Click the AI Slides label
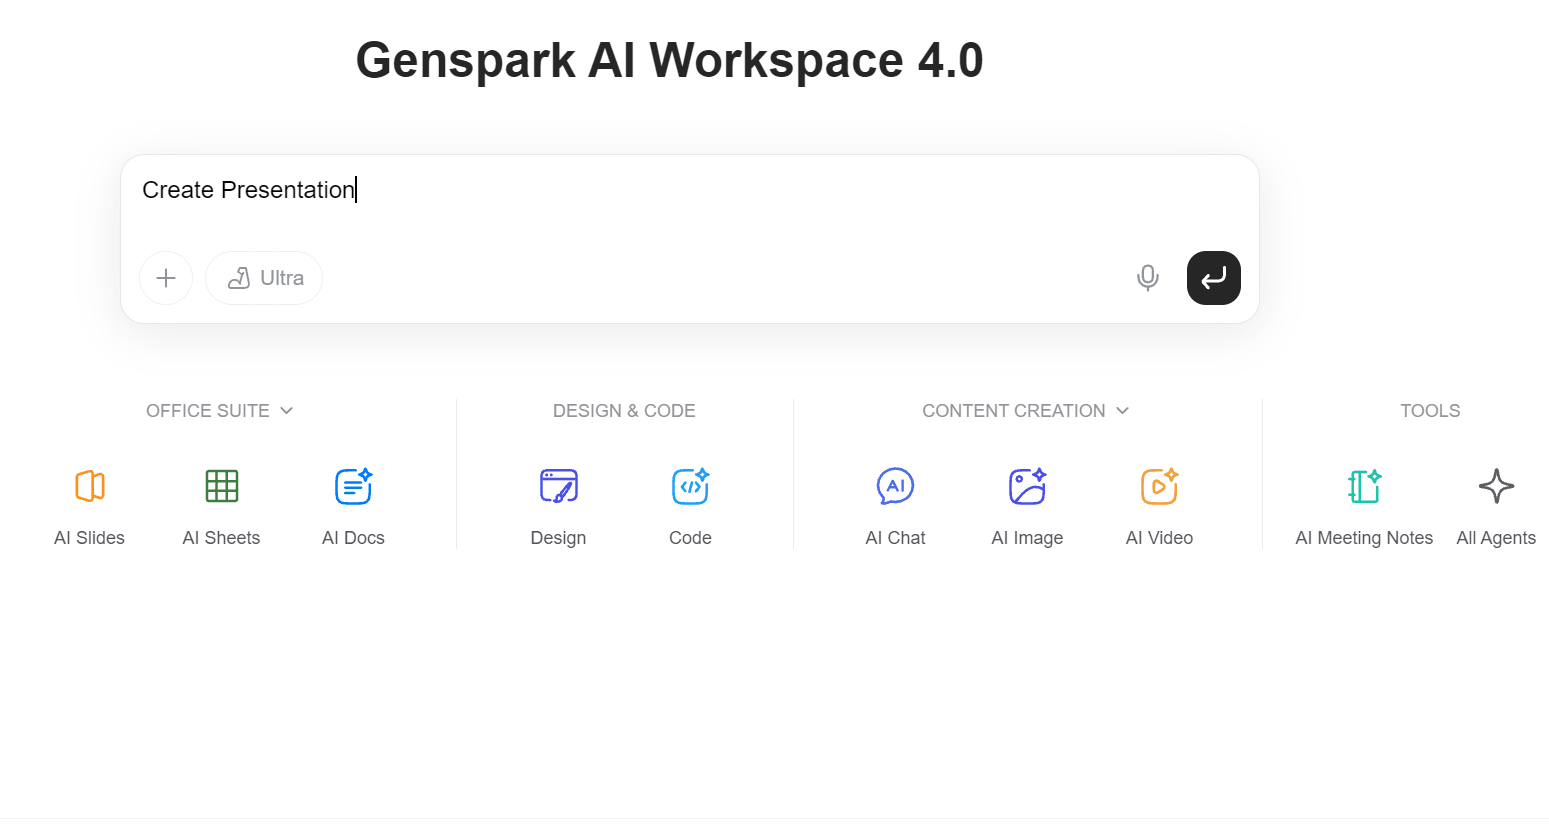1549x826 pixels. tap(90, 538)
